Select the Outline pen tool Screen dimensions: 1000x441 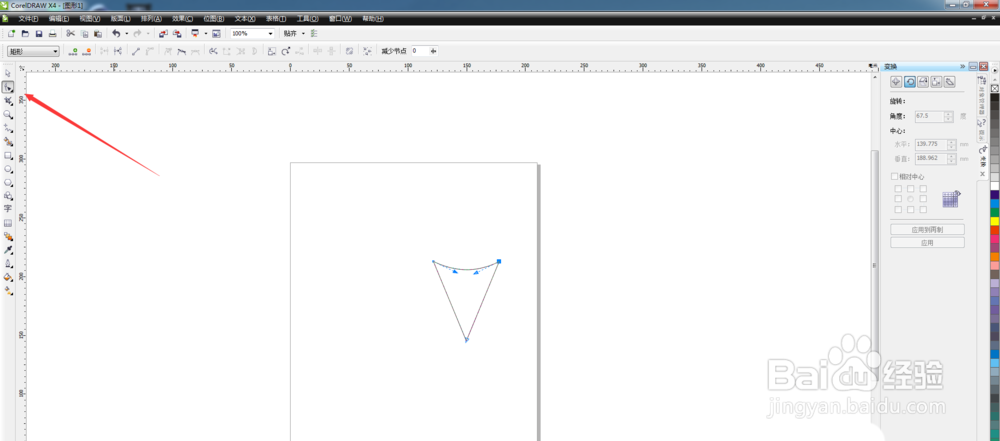[x=8, y=263]
